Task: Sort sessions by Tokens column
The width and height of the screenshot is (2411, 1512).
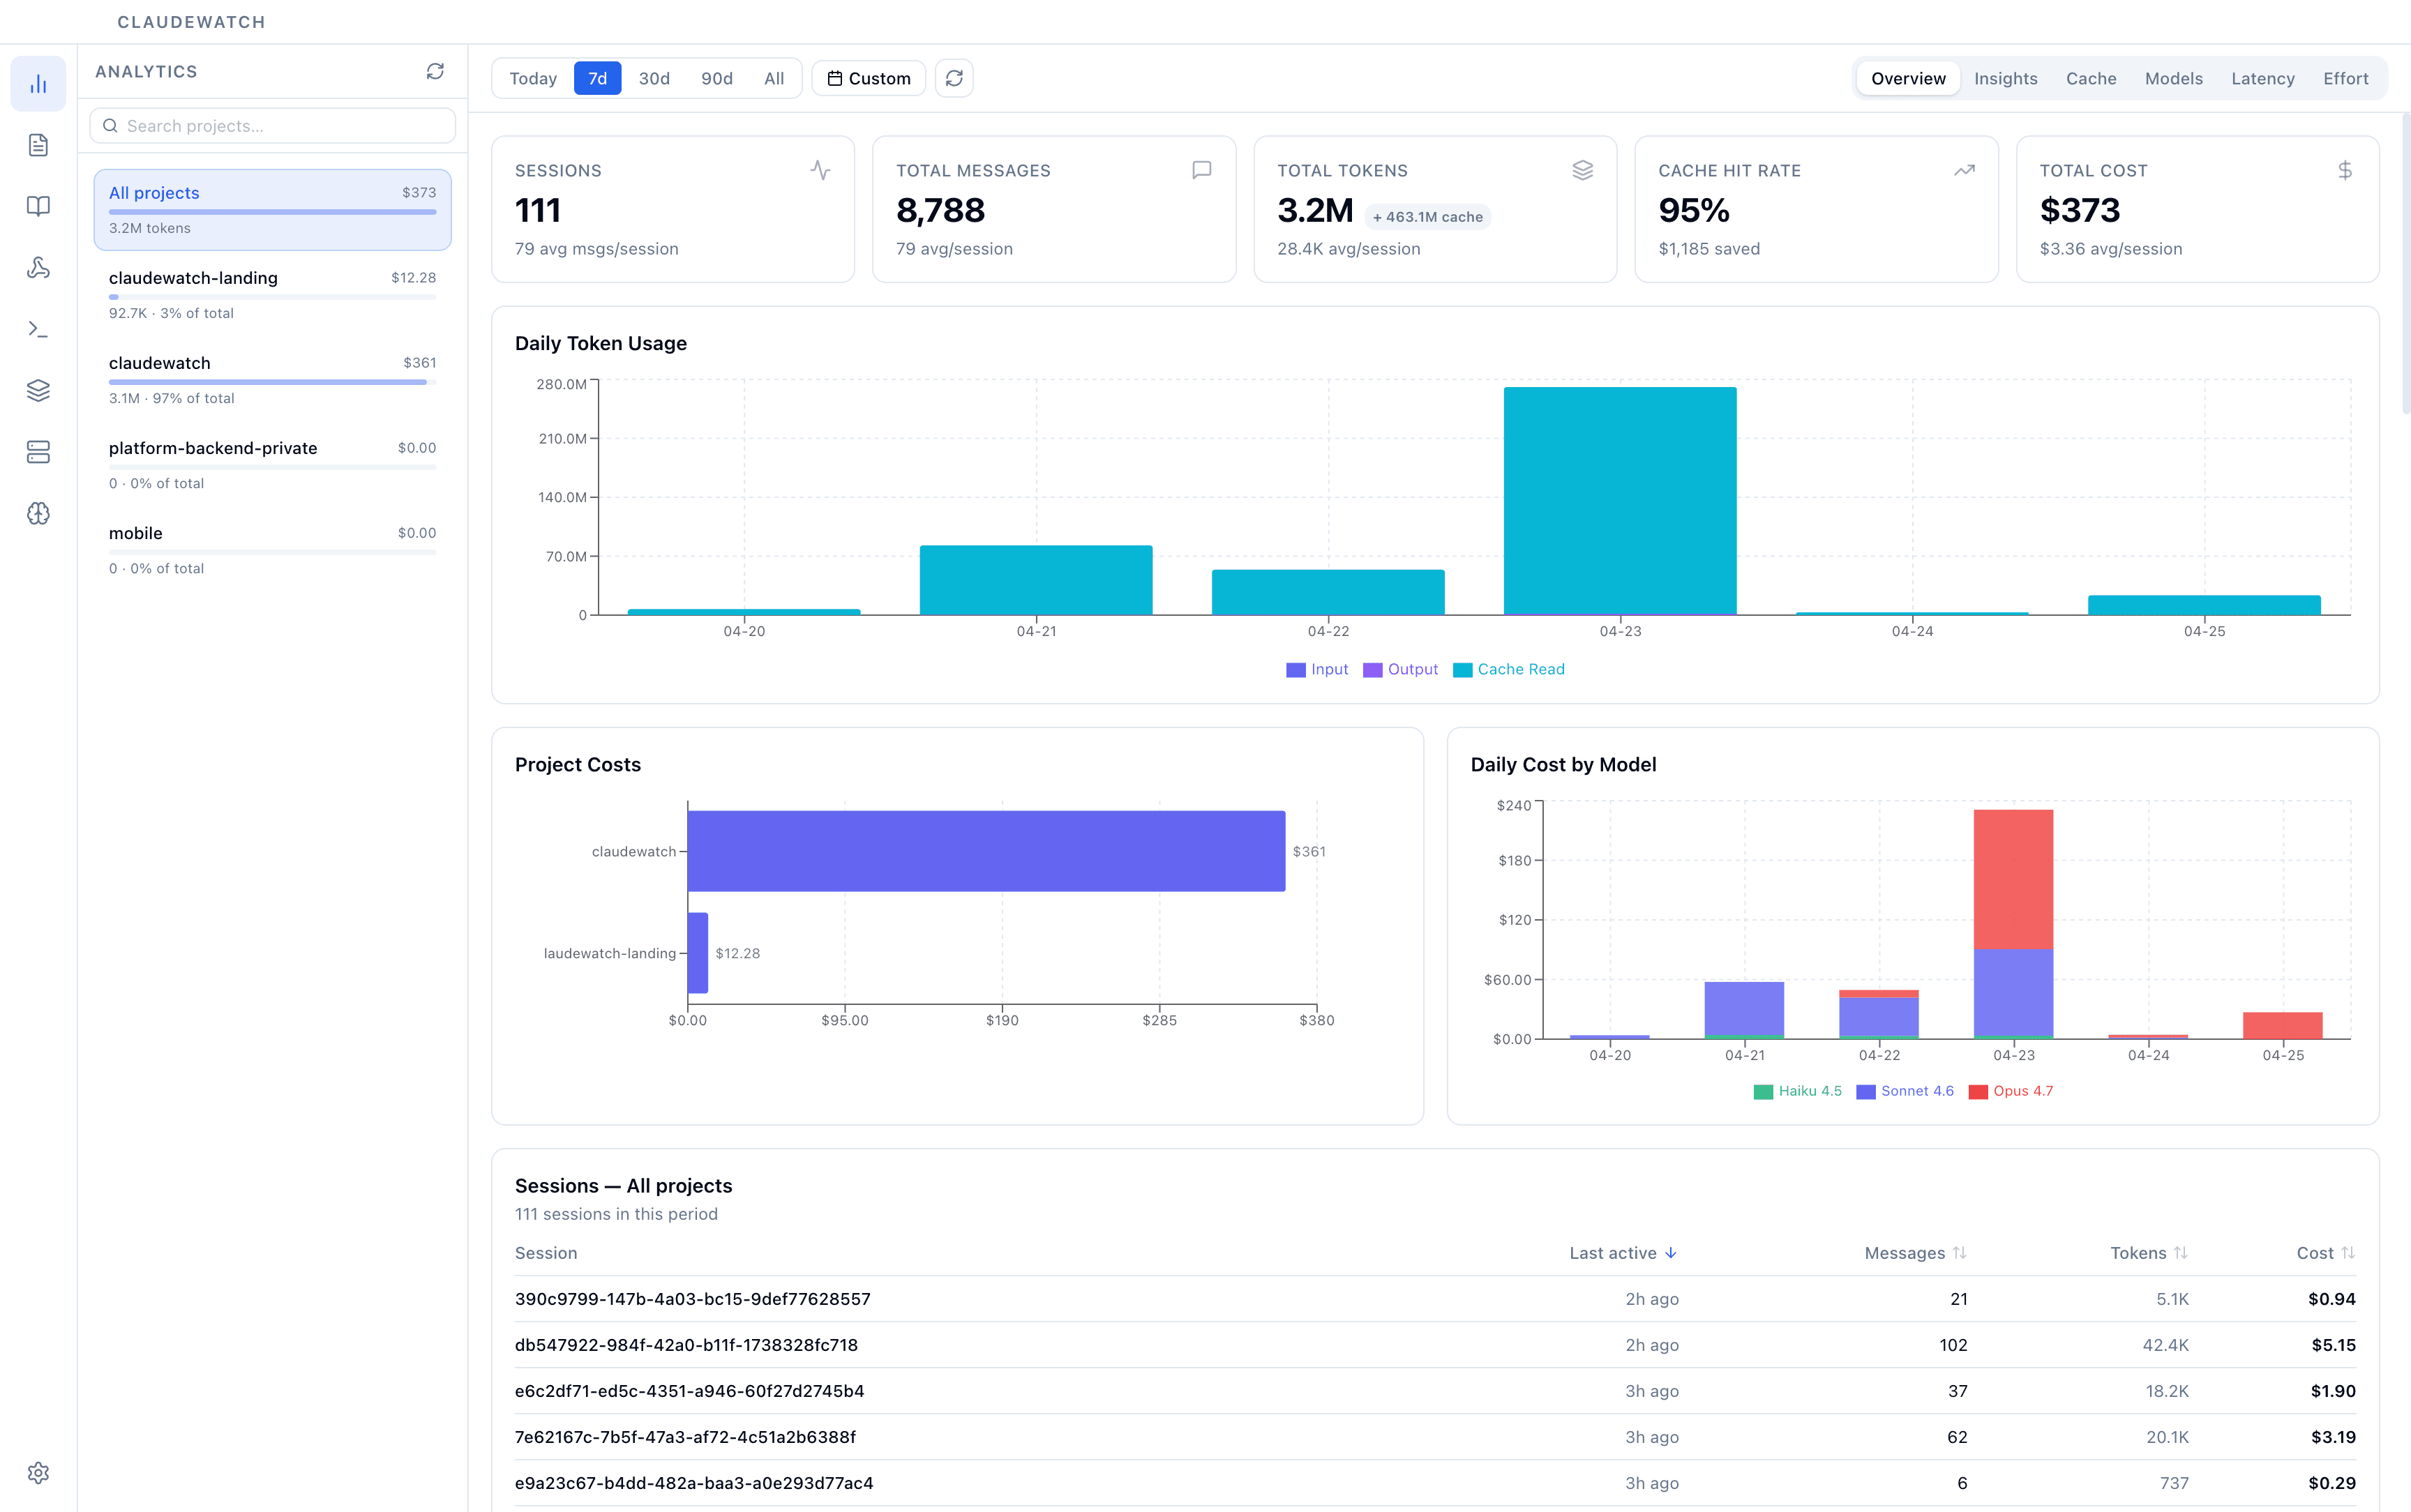Action: coord(2149,1253)
